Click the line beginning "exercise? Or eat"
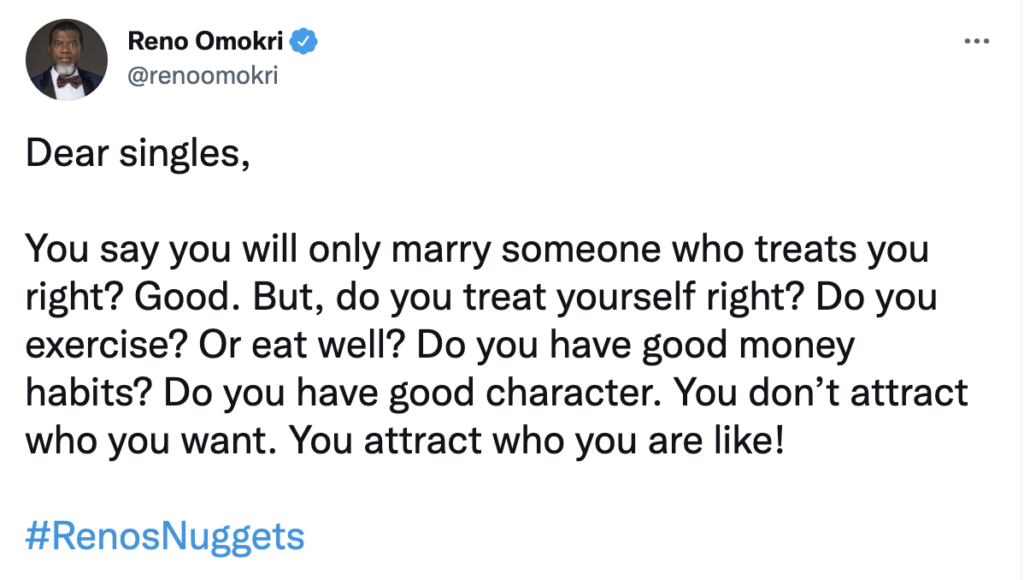Image resolution: width=1024 pixels, height=580 pixels. tap(440, 346)
